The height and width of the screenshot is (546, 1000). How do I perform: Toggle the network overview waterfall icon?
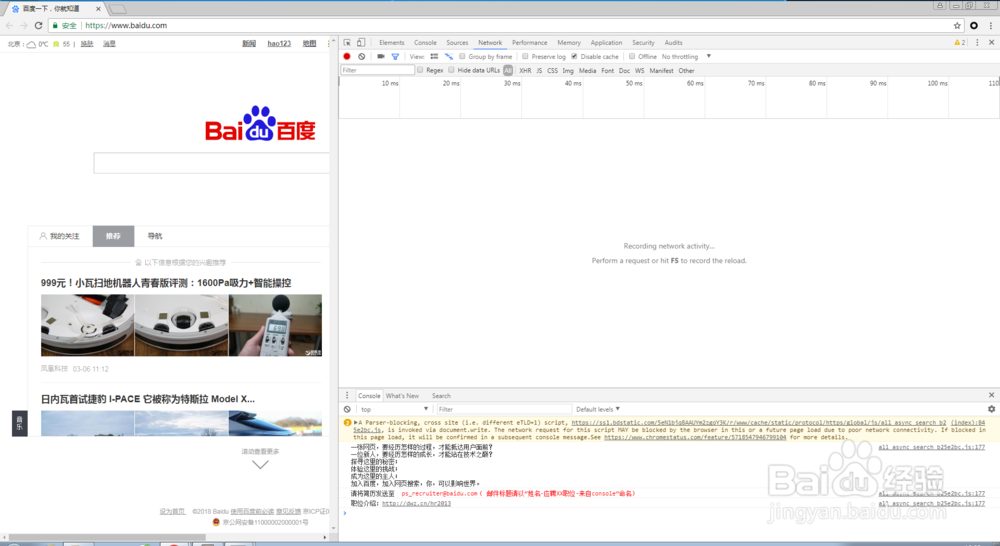pos(449,57)
